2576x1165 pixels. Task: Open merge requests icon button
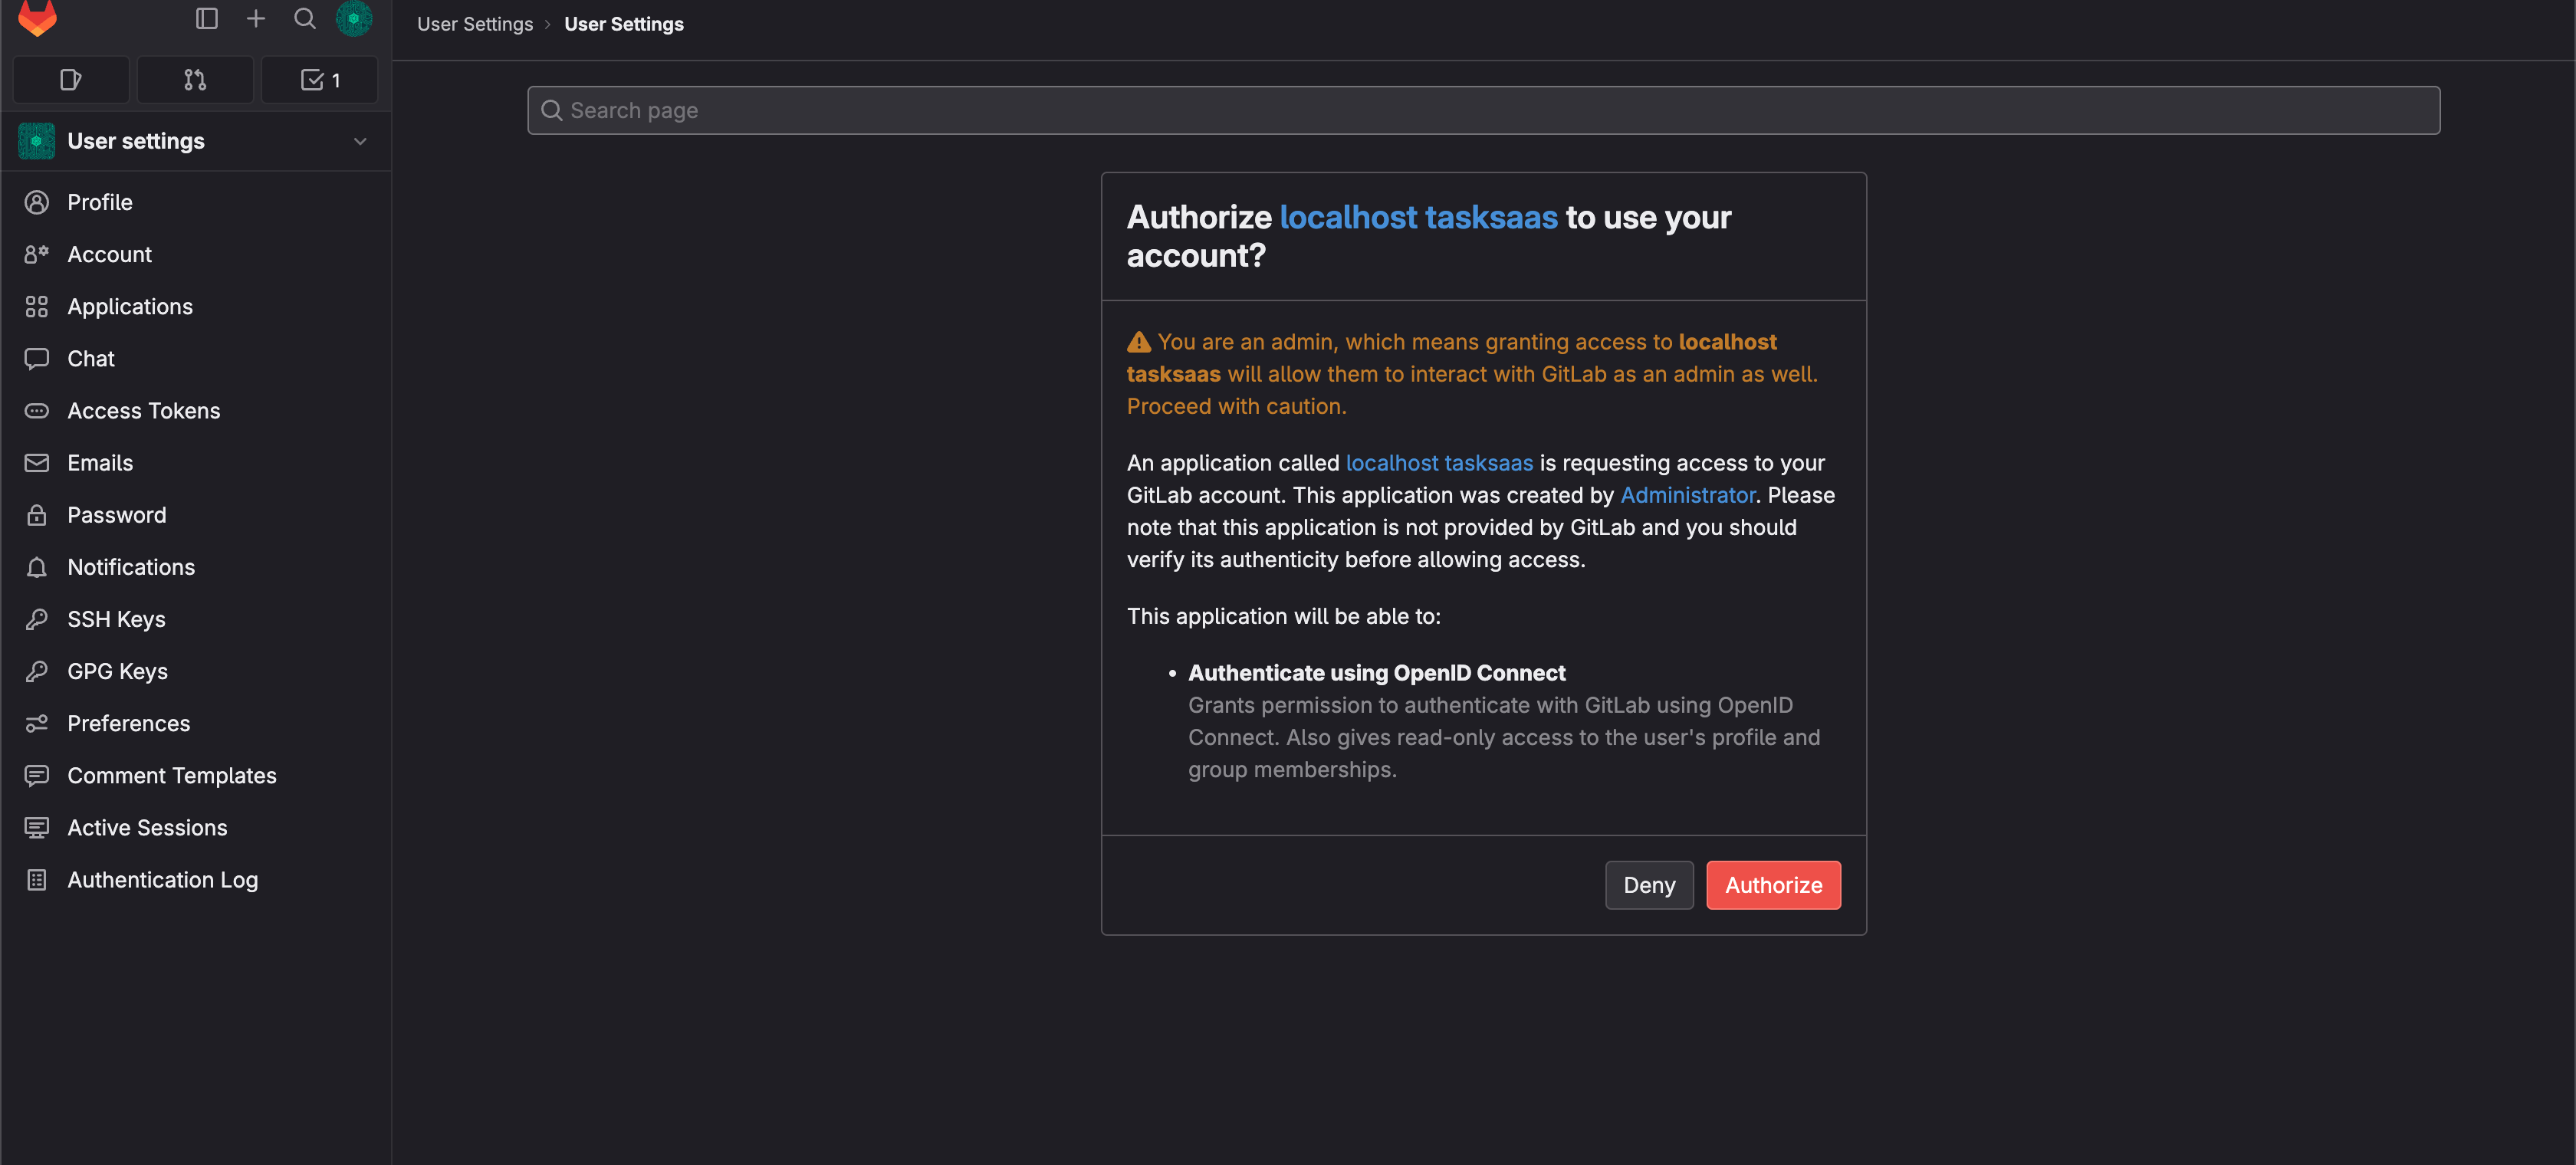point(195,80)
